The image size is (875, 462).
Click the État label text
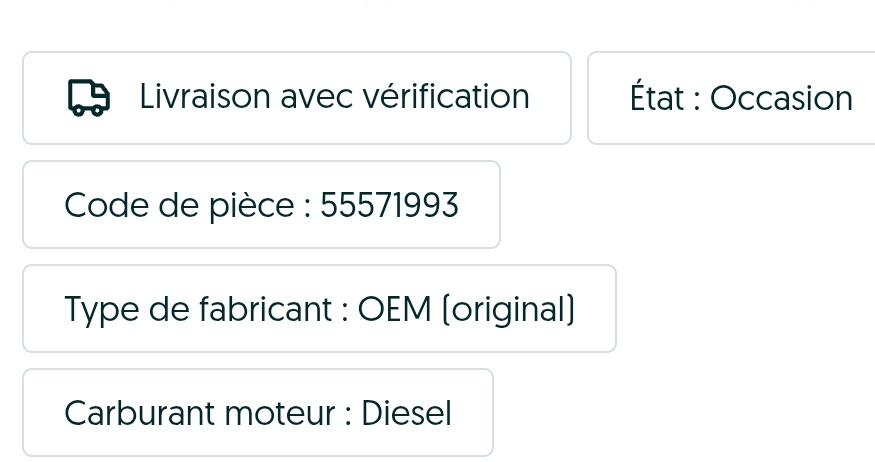(x=657, y=96)
